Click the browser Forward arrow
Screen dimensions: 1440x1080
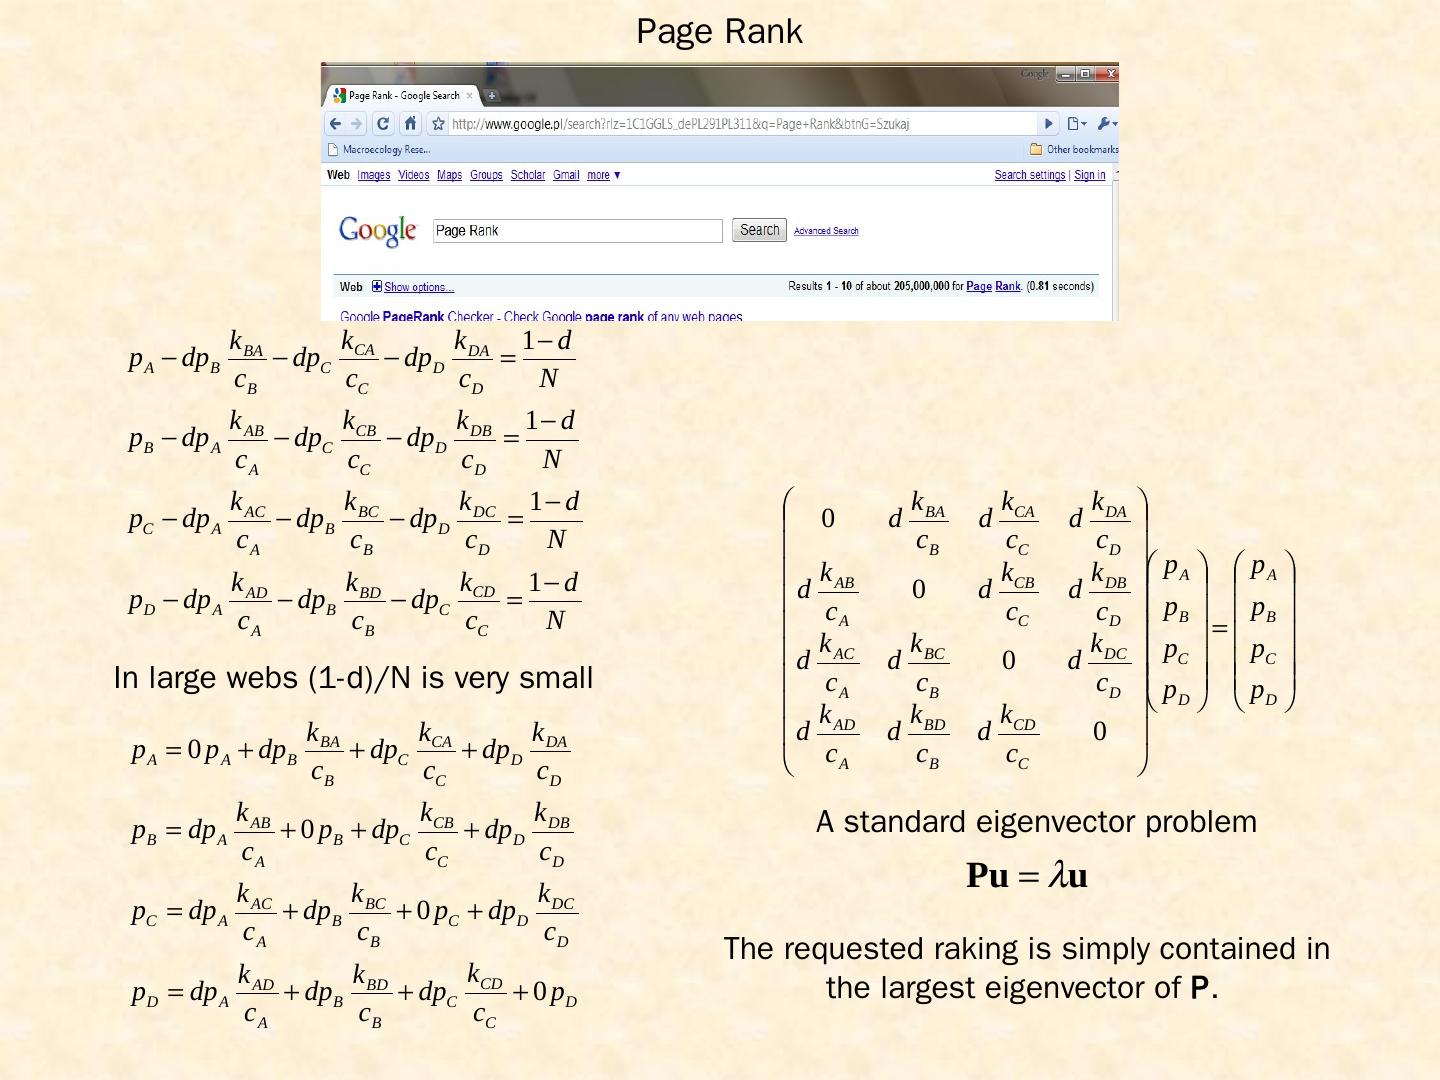[x=356, y=124]
